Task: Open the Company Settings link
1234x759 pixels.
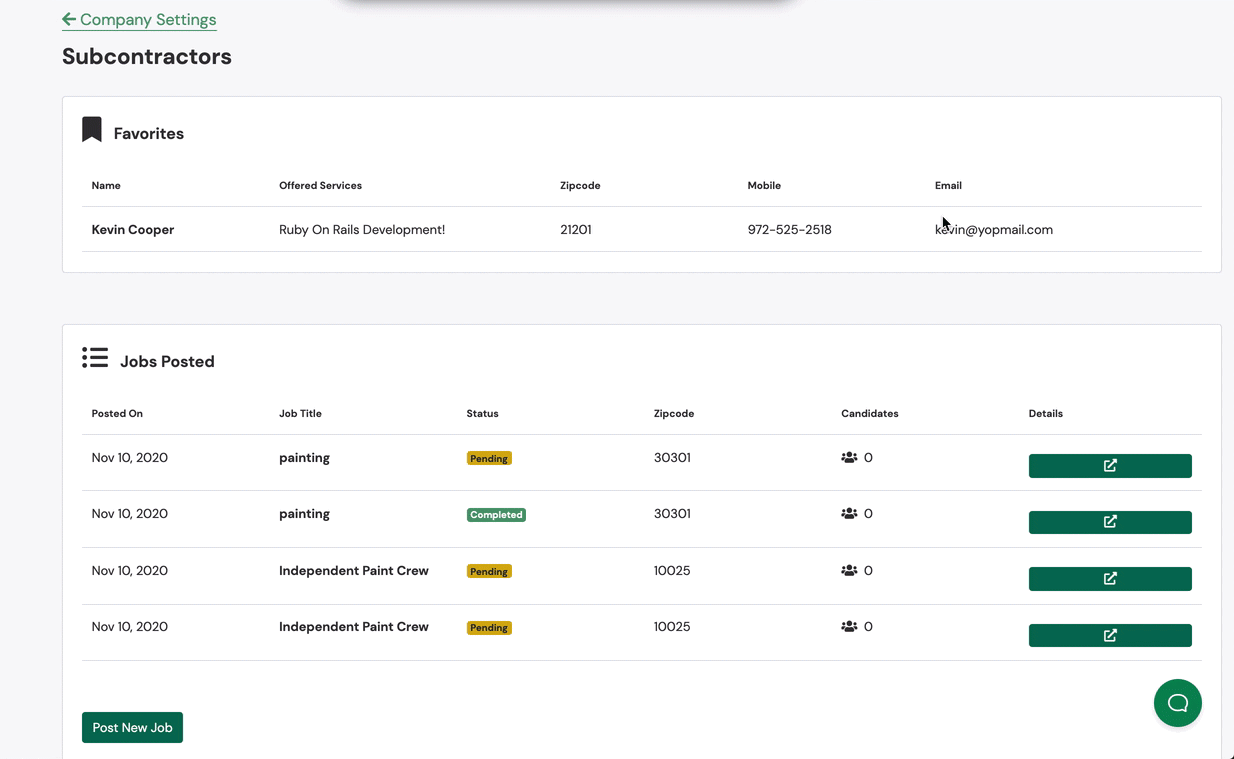Action: 147,20
